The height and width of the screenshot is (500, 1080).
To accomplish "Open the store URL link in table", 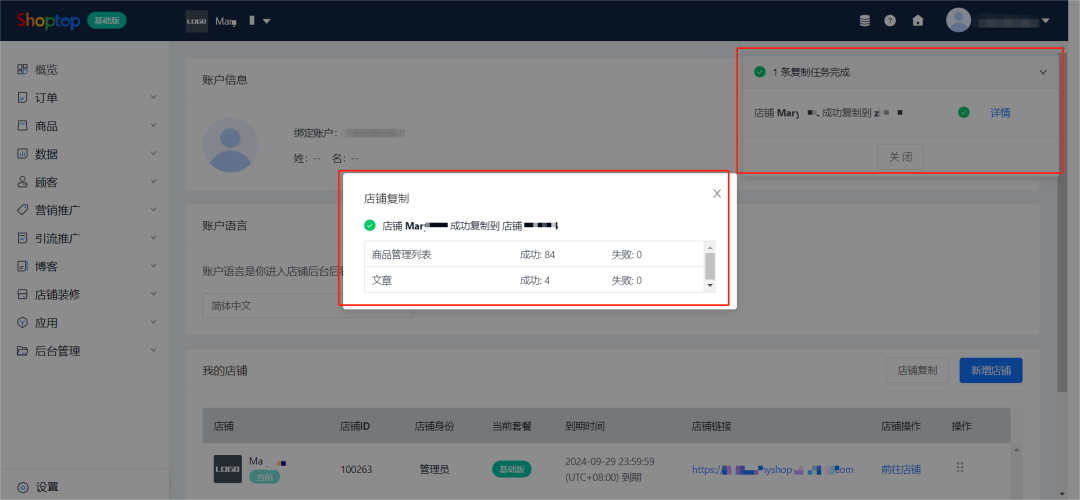I will (x=773, y=470).
